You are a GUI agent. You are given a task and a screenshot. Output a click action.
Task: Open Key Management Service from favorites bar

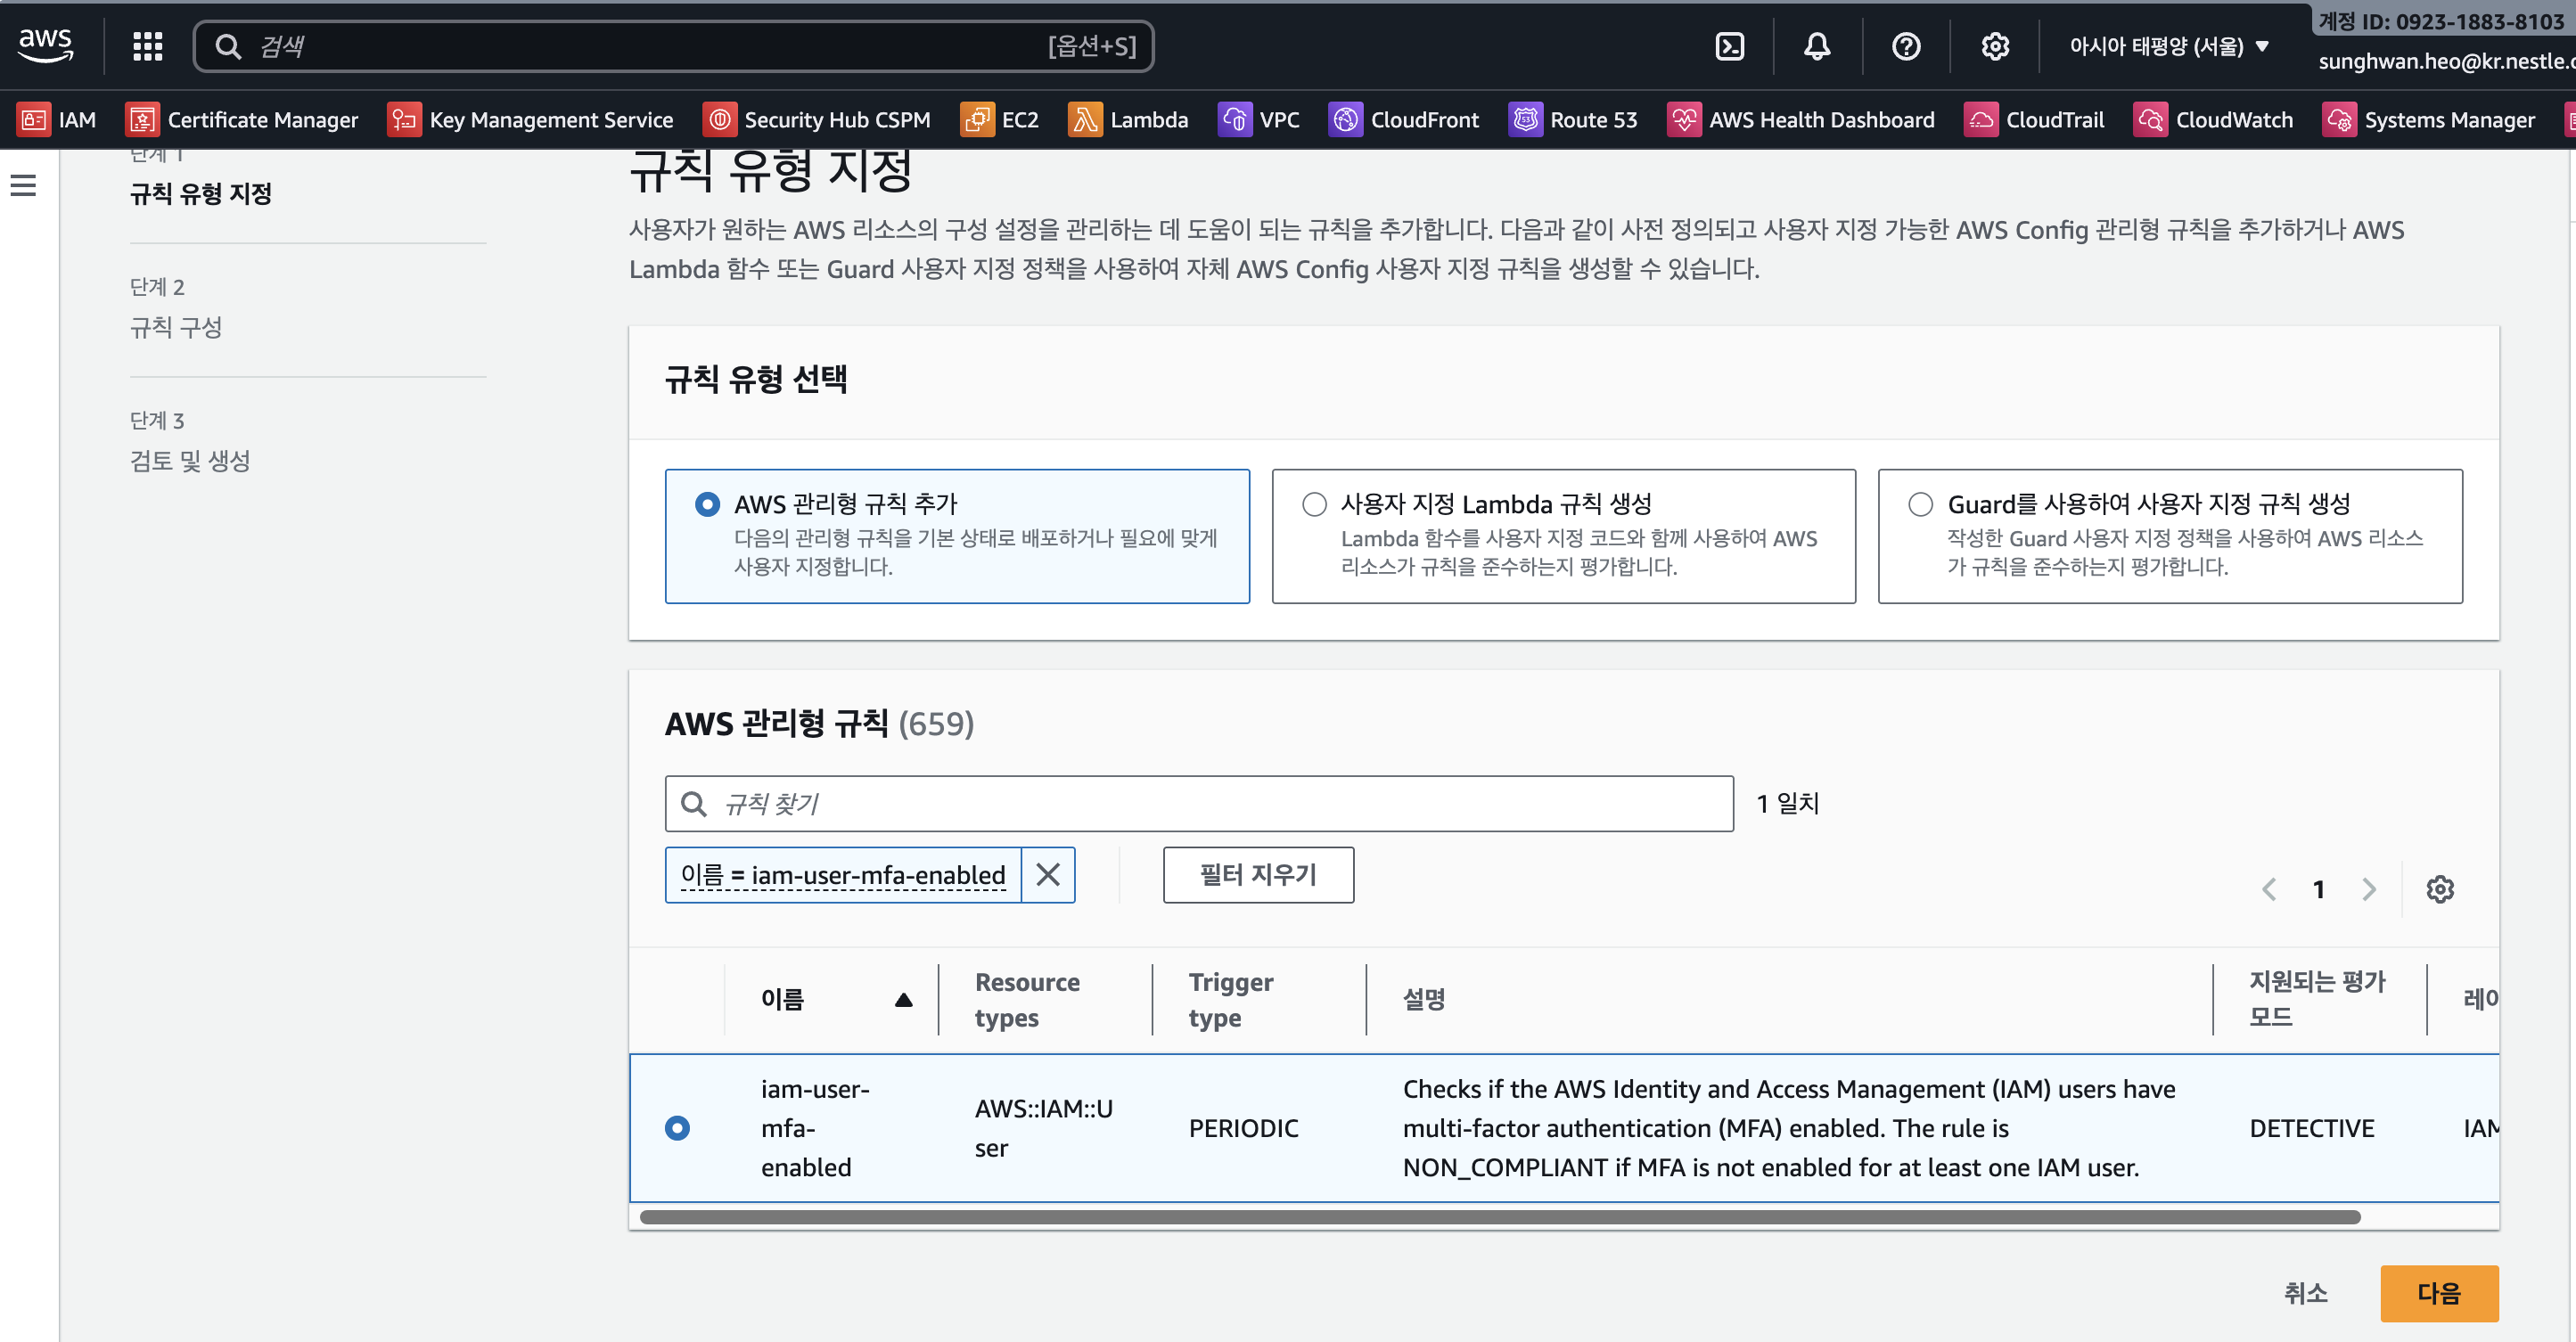[531, 120]
